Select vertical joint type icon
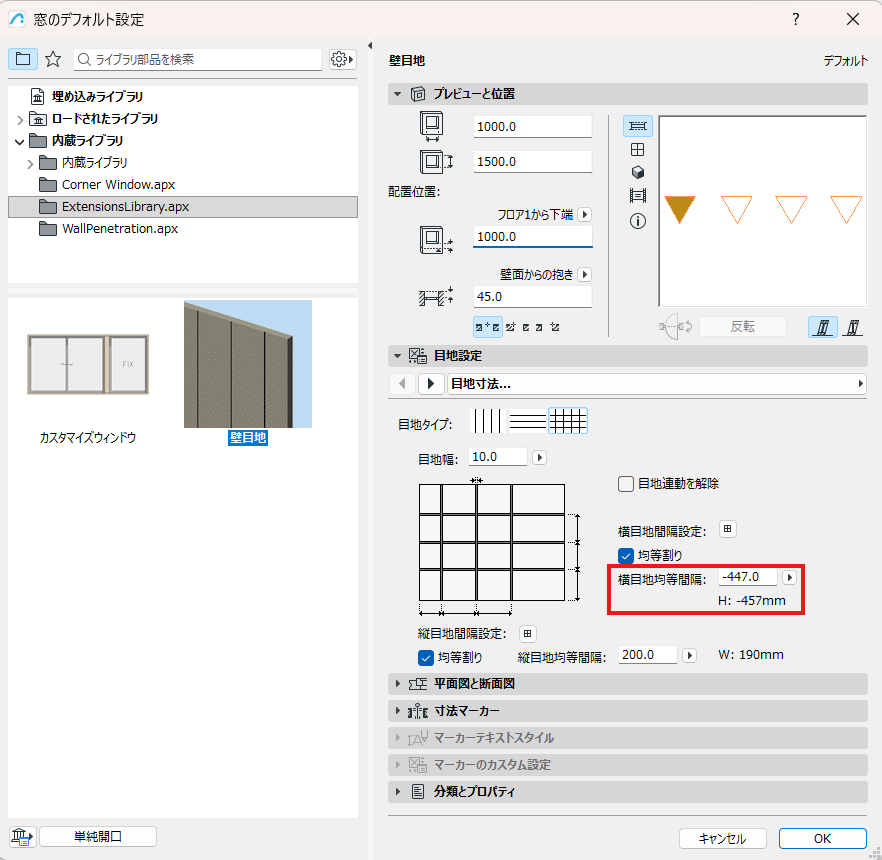Image resolution: width=882 pixels, height=860 pixels. 488,421
